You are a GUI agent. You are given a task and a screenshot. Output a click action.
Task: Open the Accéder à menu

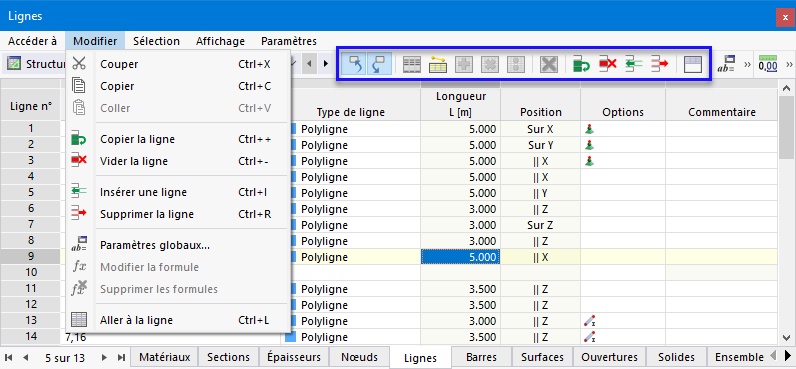32,41
